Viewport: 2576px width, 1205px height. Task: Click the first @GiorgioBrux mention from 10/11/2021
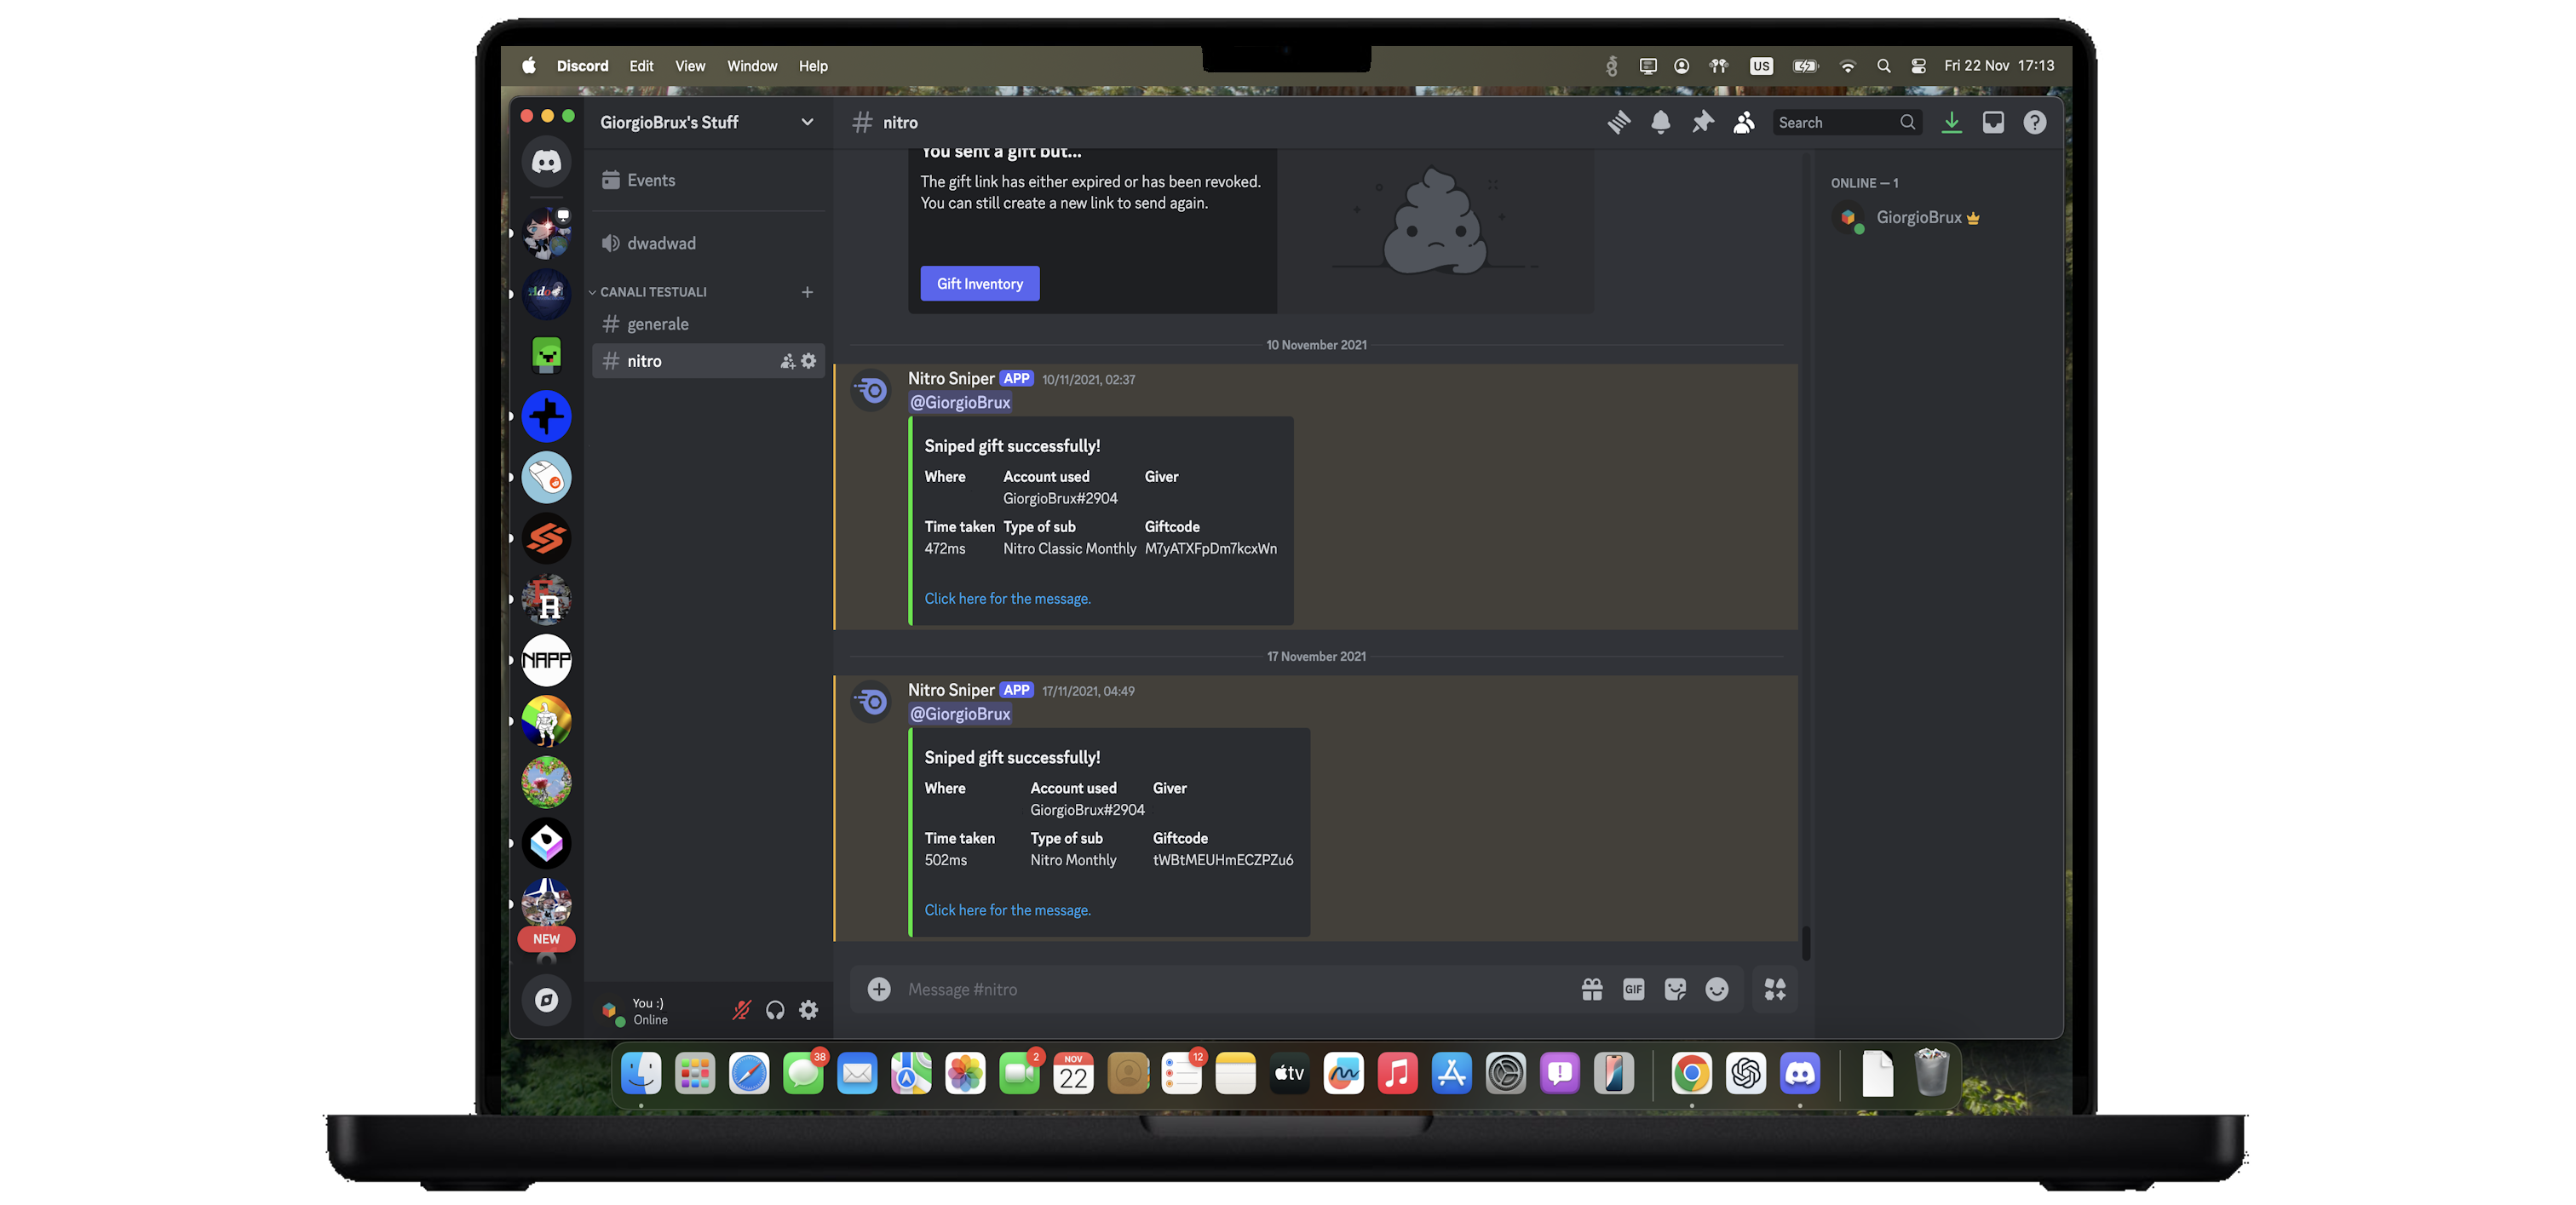coord(959,402)
